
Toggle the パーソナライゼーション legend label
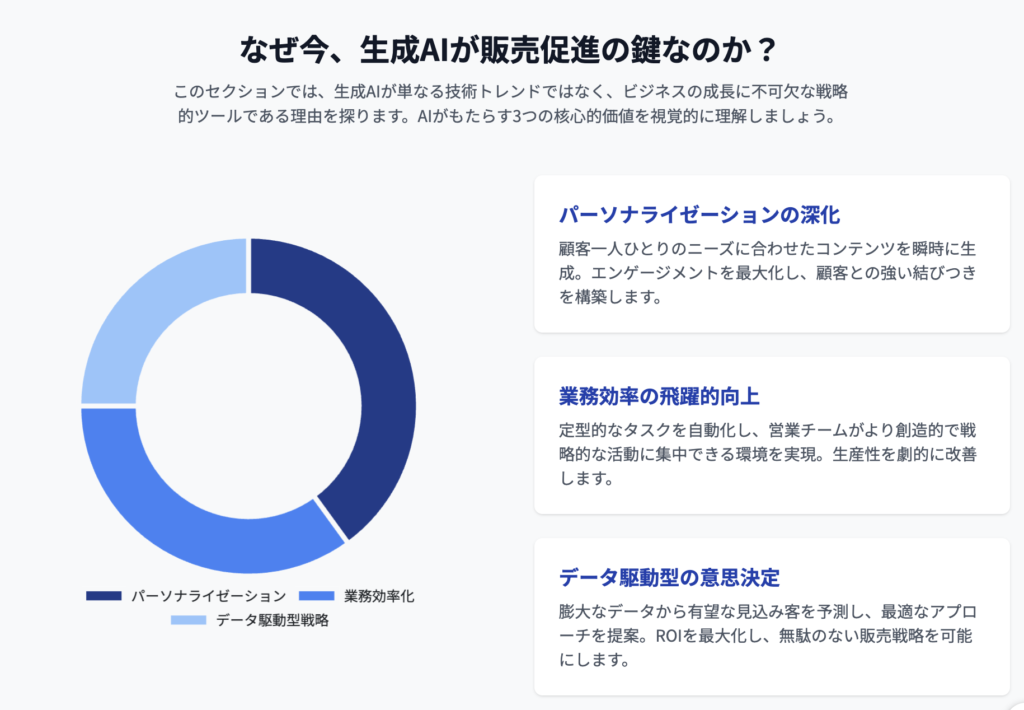tap(208, 596)
